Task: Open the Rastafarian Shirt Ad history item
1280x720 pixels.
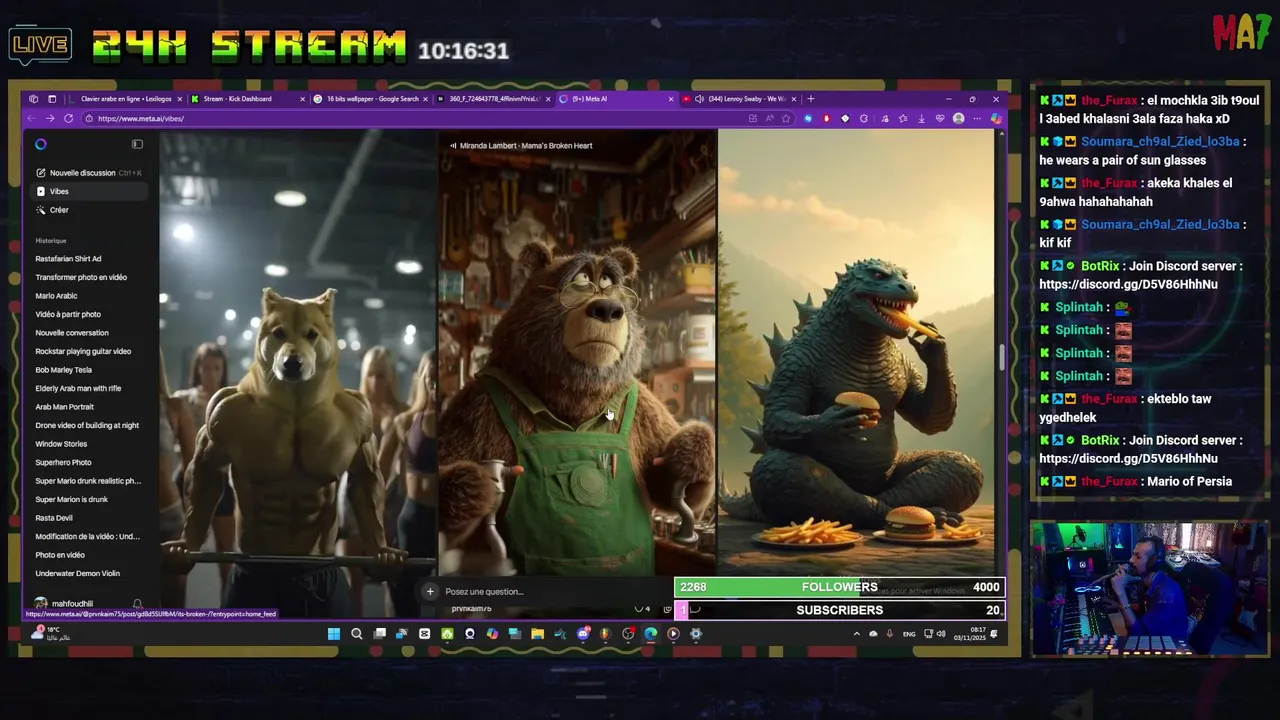Action: 68,259
